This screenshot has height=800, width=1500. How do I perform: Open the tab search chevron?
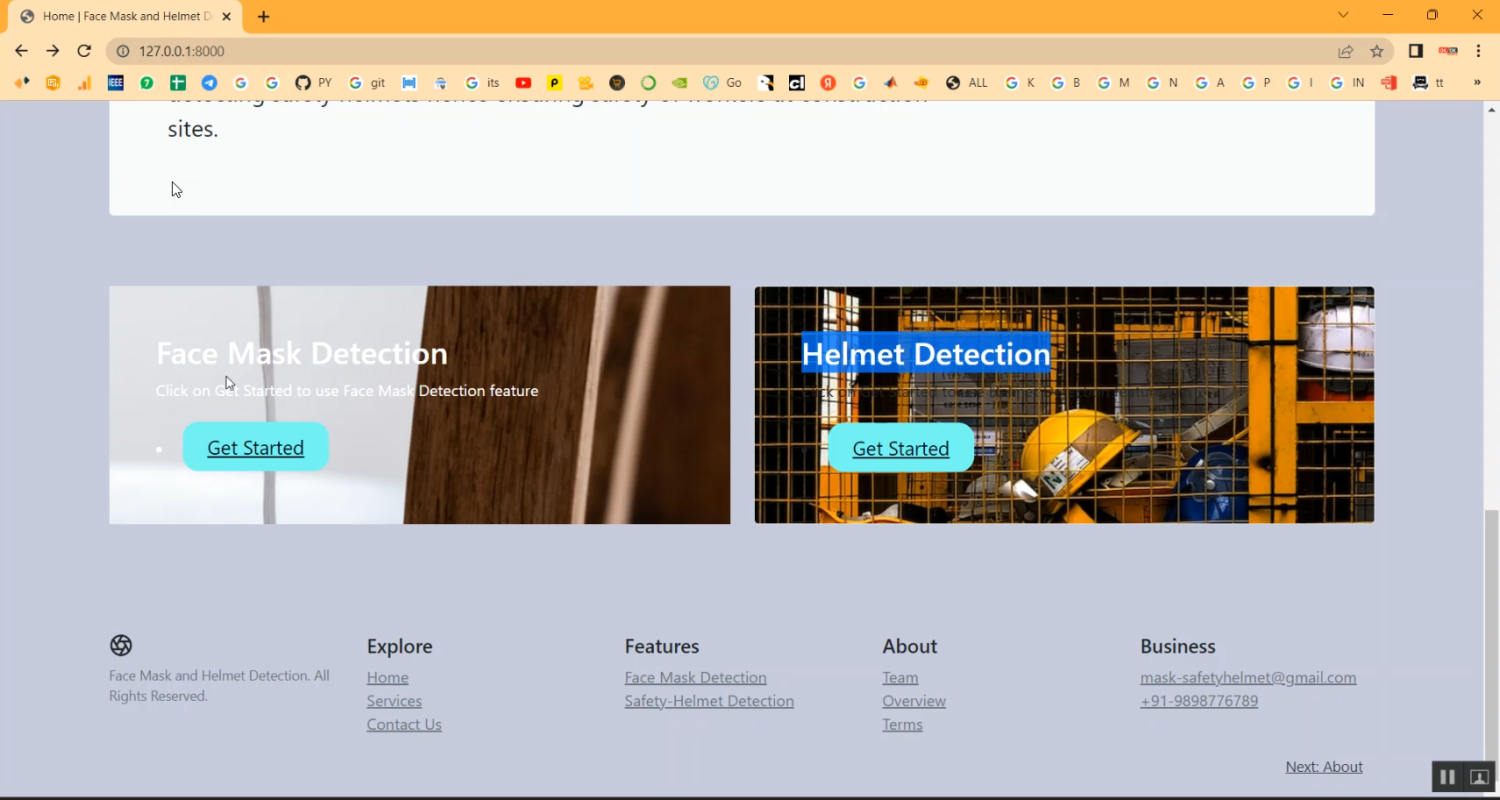(1343, 15)
